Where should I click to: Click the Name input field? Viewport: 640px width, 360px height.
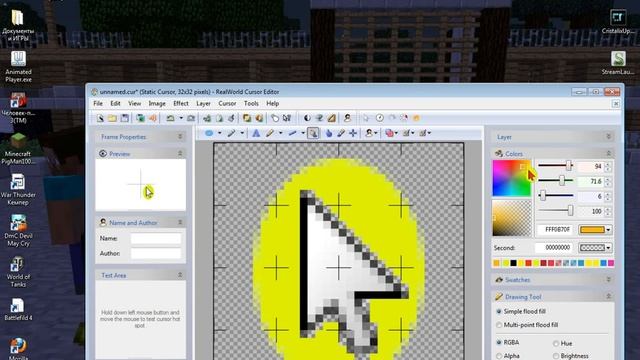click(156, 238)
